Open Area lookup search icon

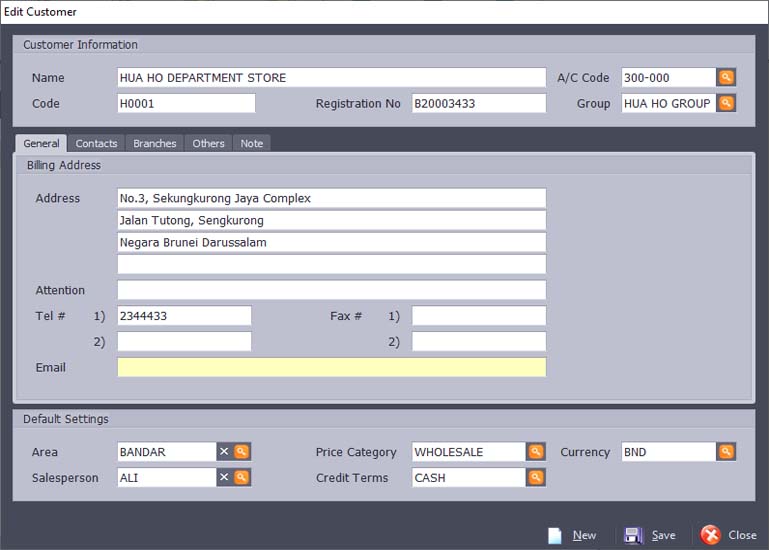242,451
